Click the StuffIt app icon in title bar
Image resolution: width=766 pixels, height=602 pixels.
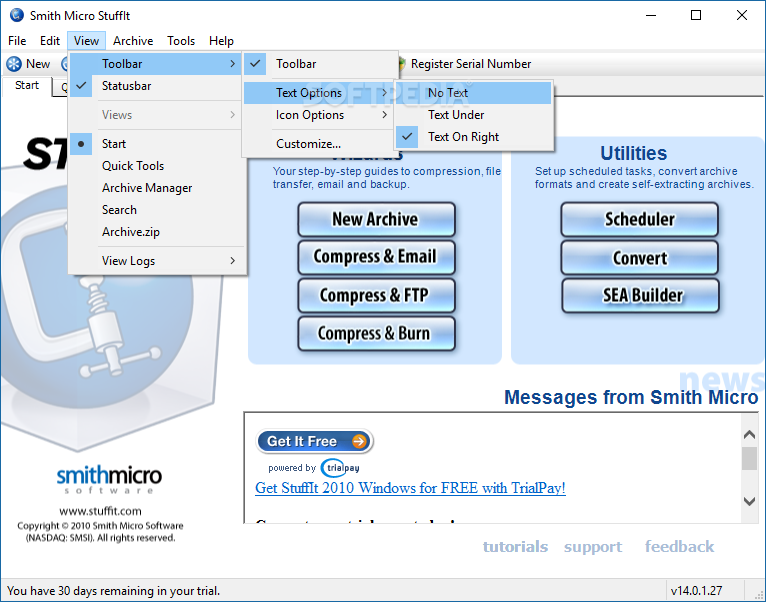tap(17, 15)
